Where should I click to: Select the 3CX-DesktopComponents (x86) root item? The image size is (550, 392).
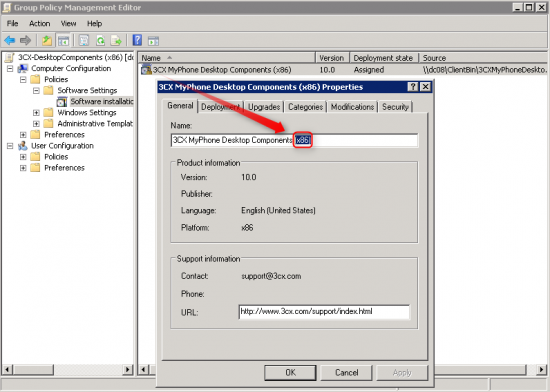tap(76, 57)
